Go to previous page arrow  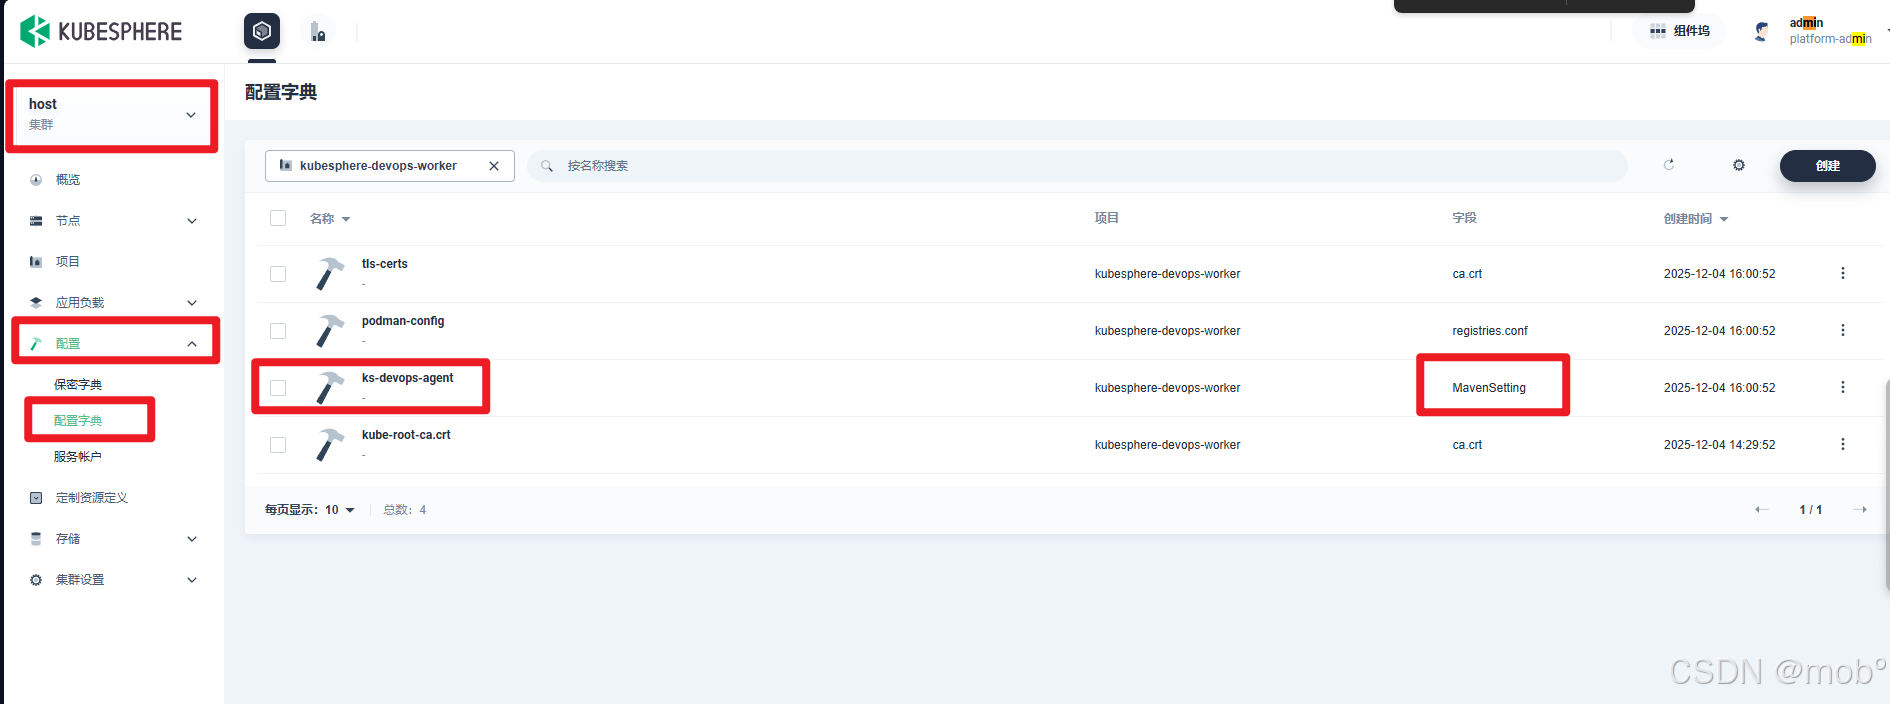click(x=1761, y=510)
